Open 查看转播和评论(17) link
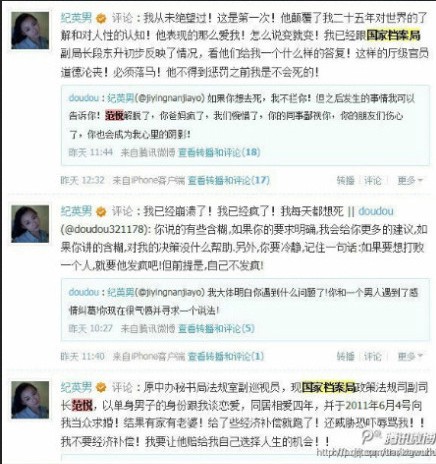The height and width of the screenshot is (464, 436). (229, 181)
